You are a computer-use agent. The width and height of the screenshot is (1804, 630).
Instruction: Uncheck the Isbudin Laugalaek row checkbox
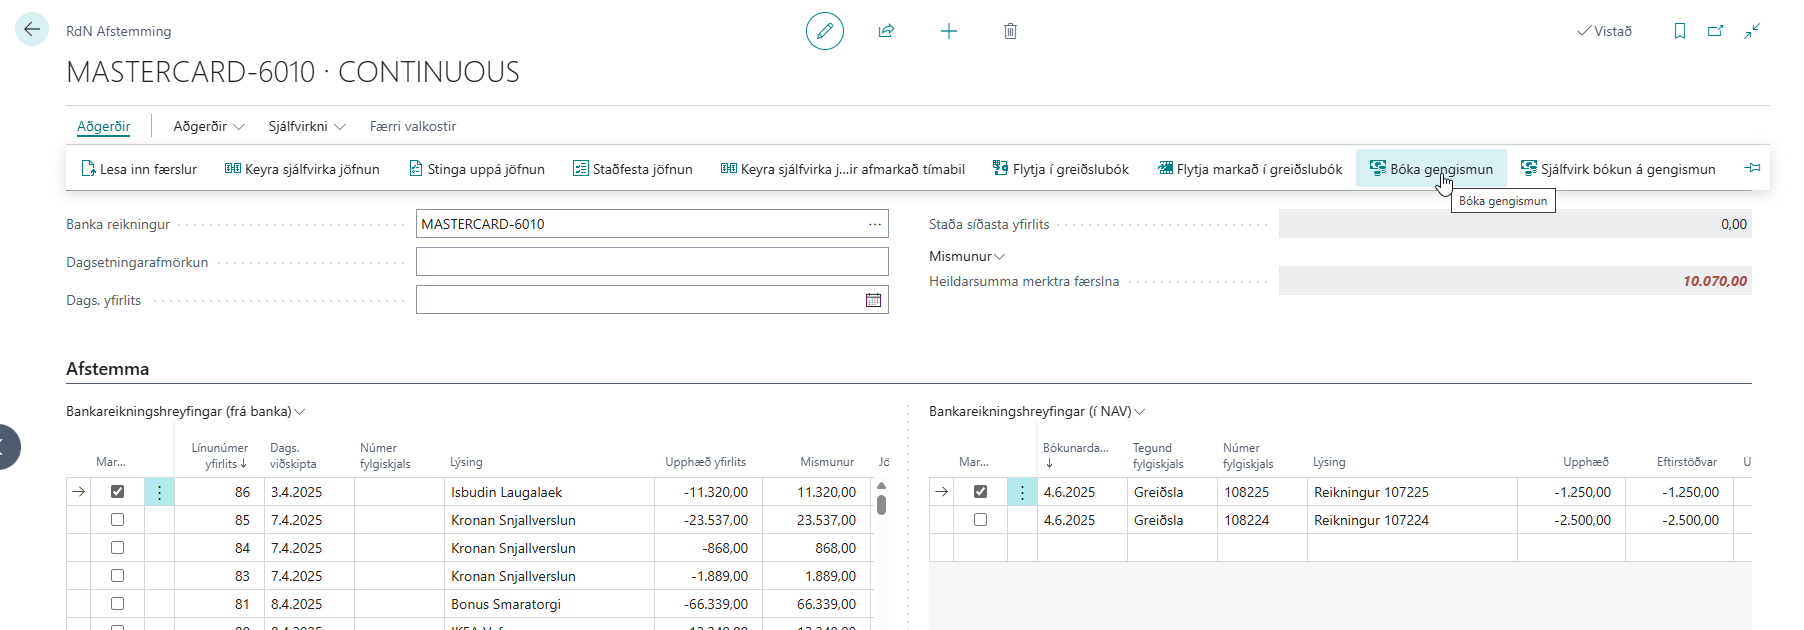coord(118,492)
